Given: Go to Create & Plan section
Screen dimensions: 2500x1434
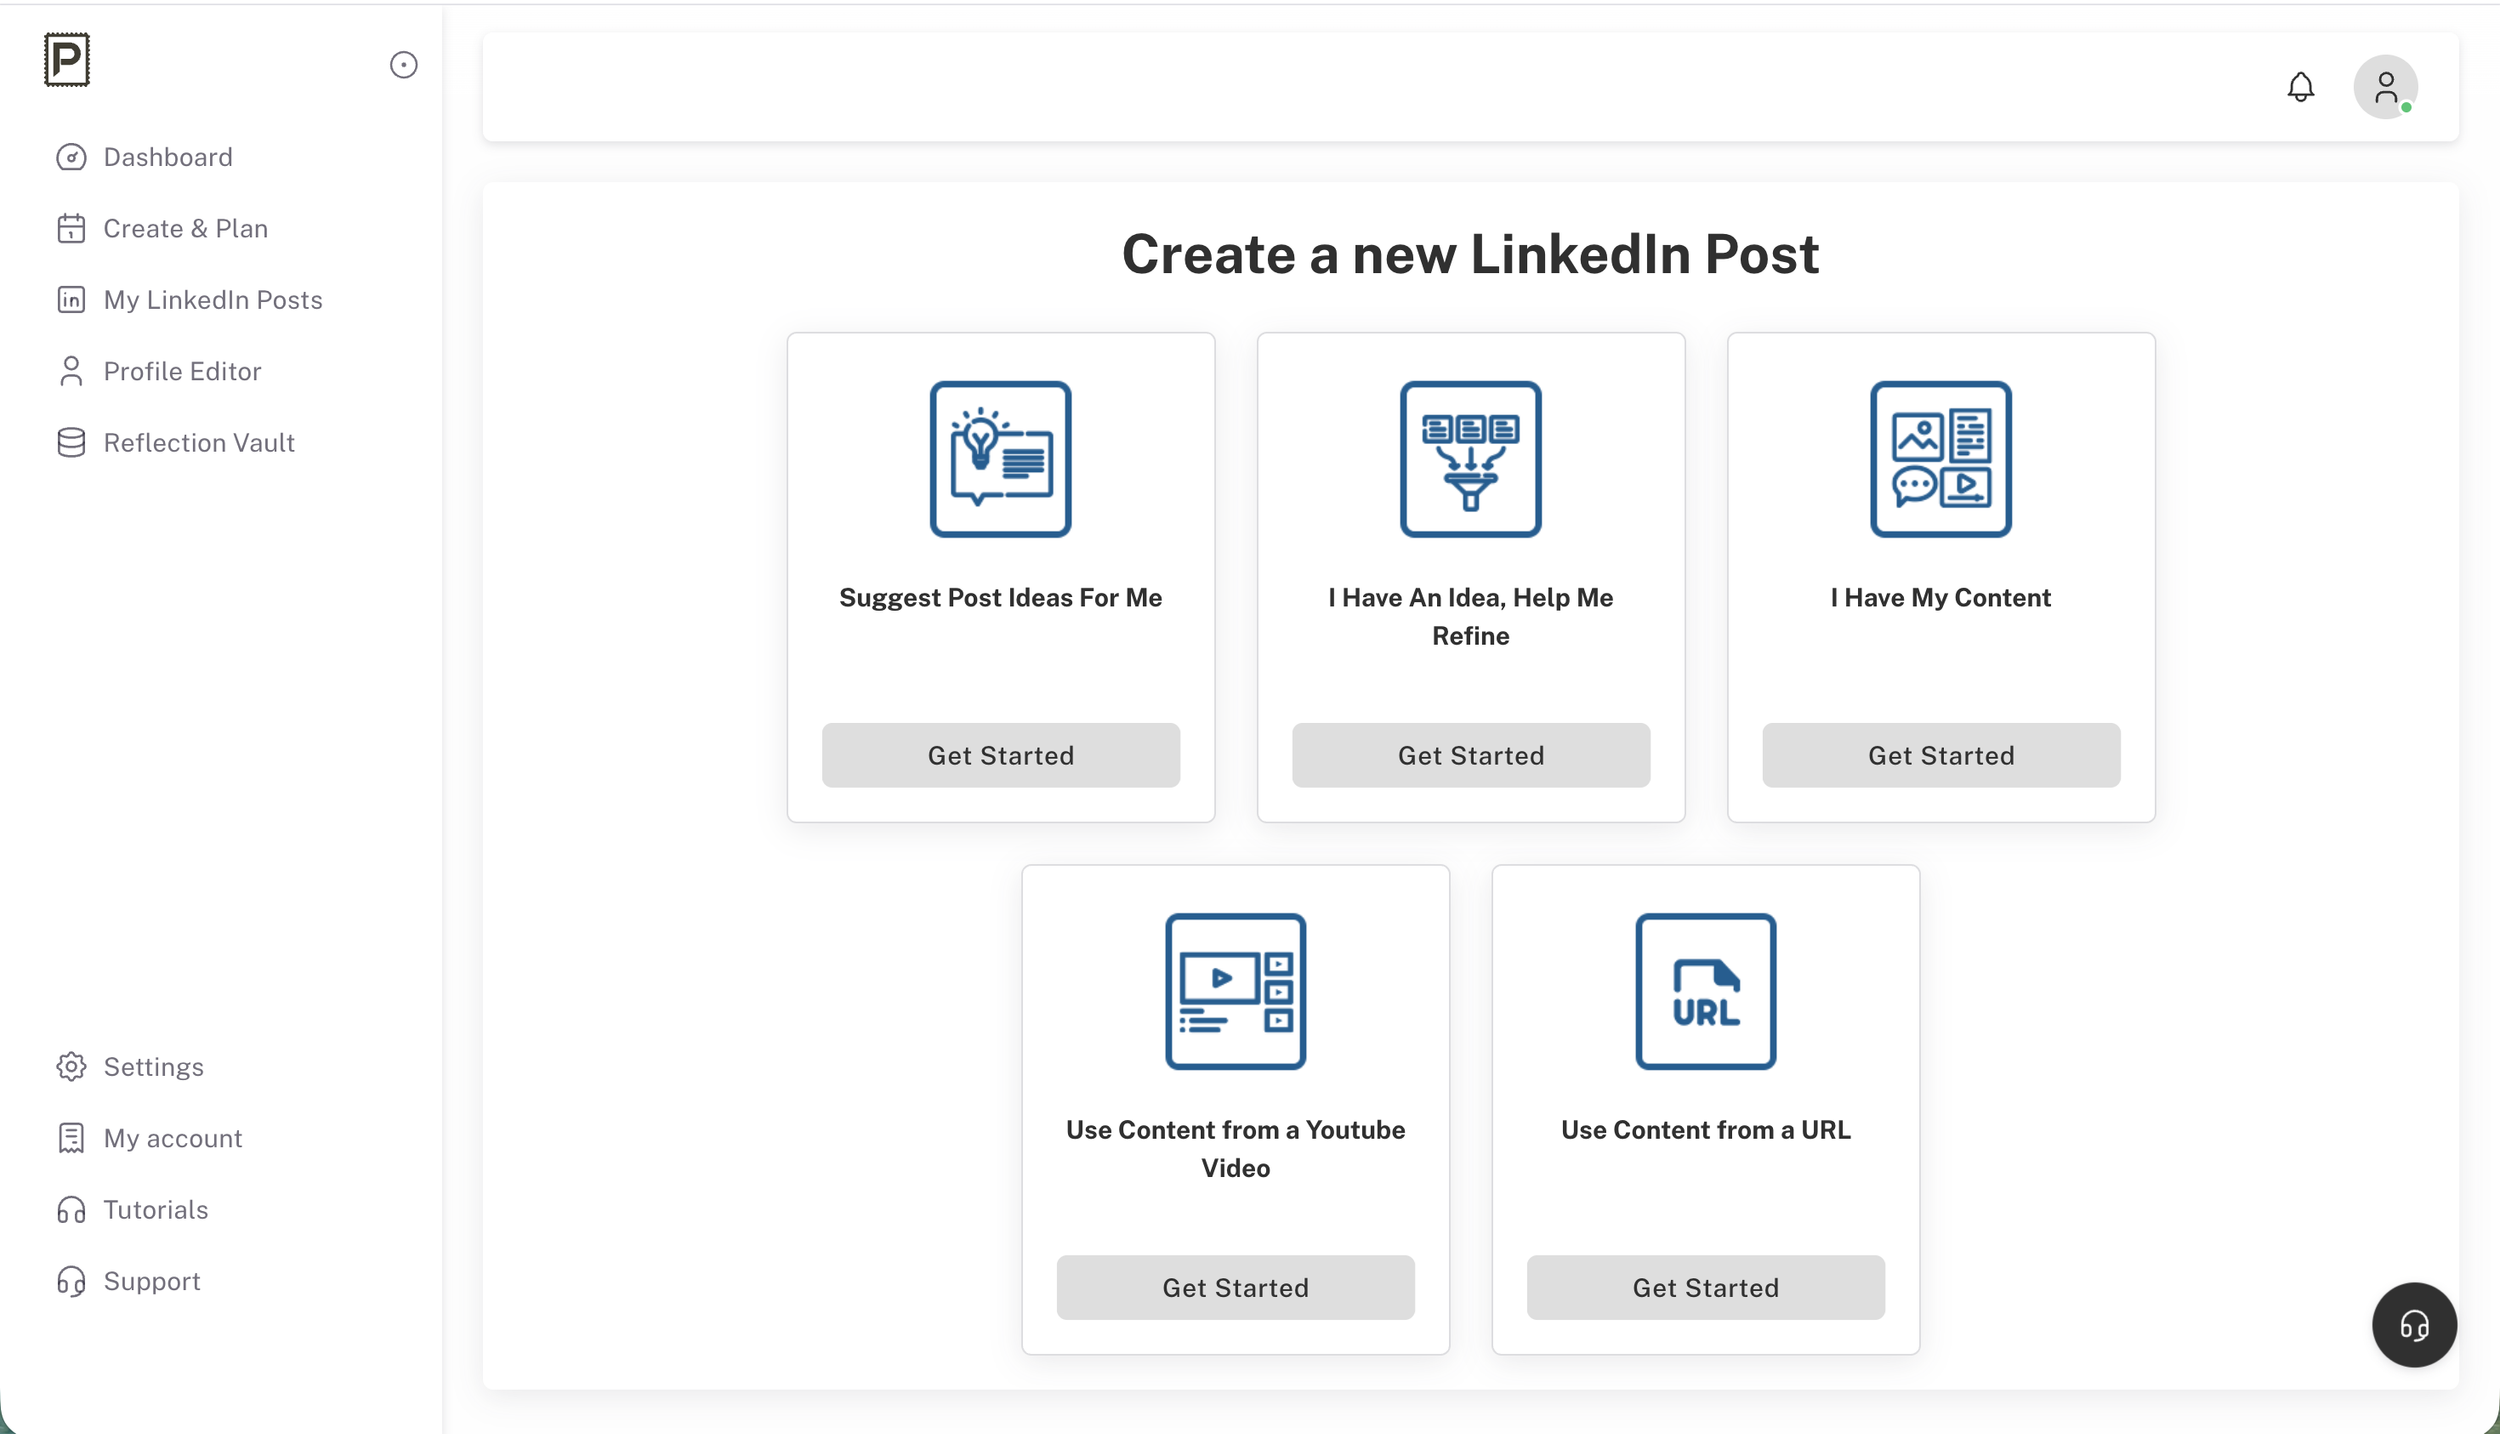Looking at the screenshot, I should point(185,229).
